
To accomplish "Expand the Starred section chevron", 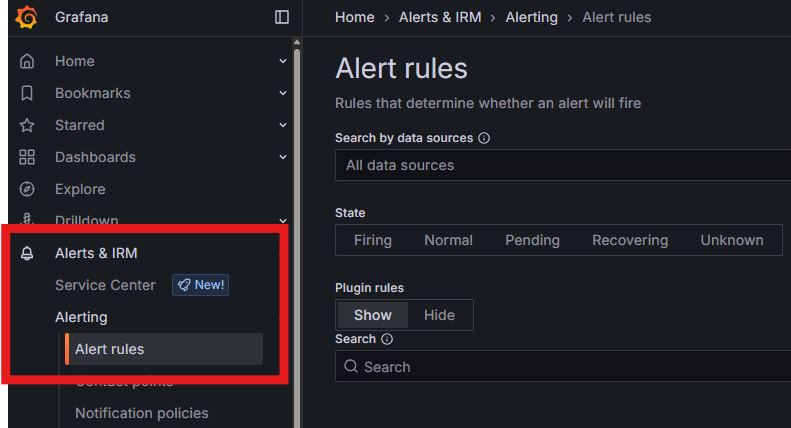I will tap(283, 125).
